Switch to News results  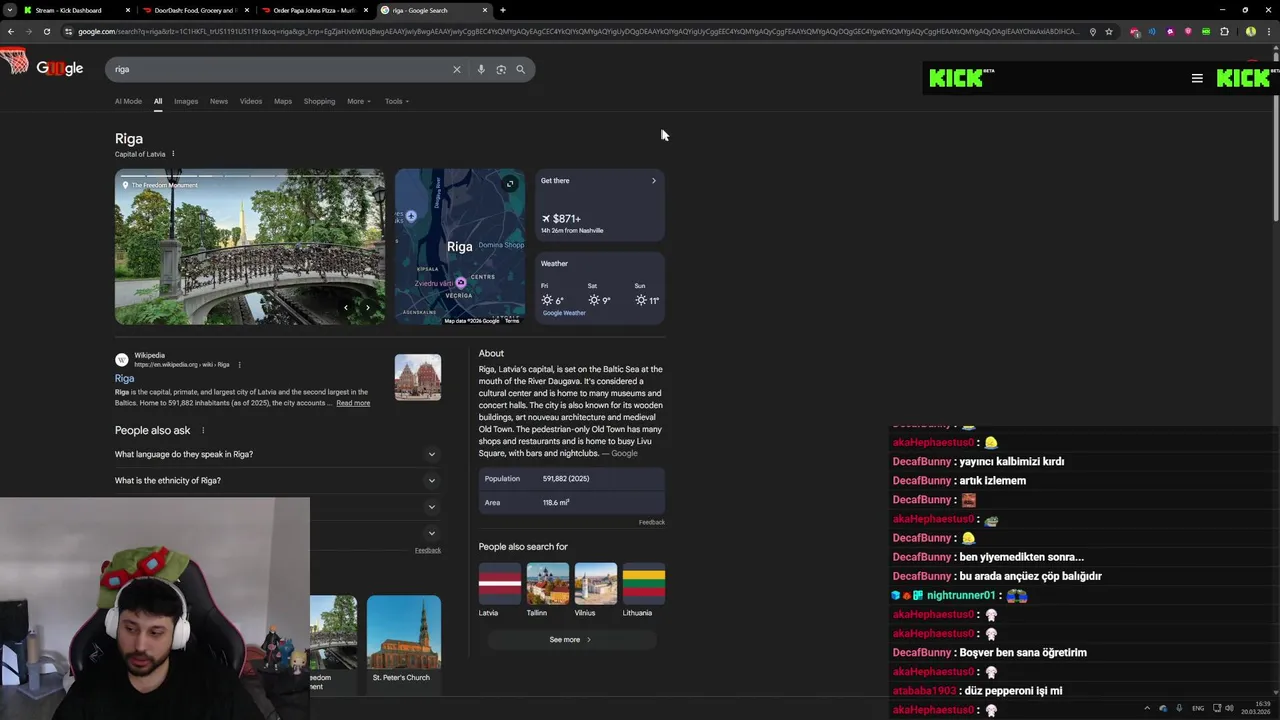pos(219,101)
